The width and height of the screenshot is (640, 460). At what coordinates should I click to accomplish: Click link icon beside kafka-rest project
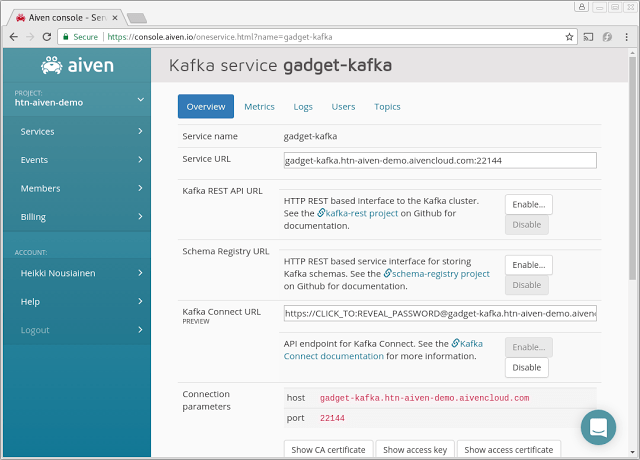(x=321, y=213)
